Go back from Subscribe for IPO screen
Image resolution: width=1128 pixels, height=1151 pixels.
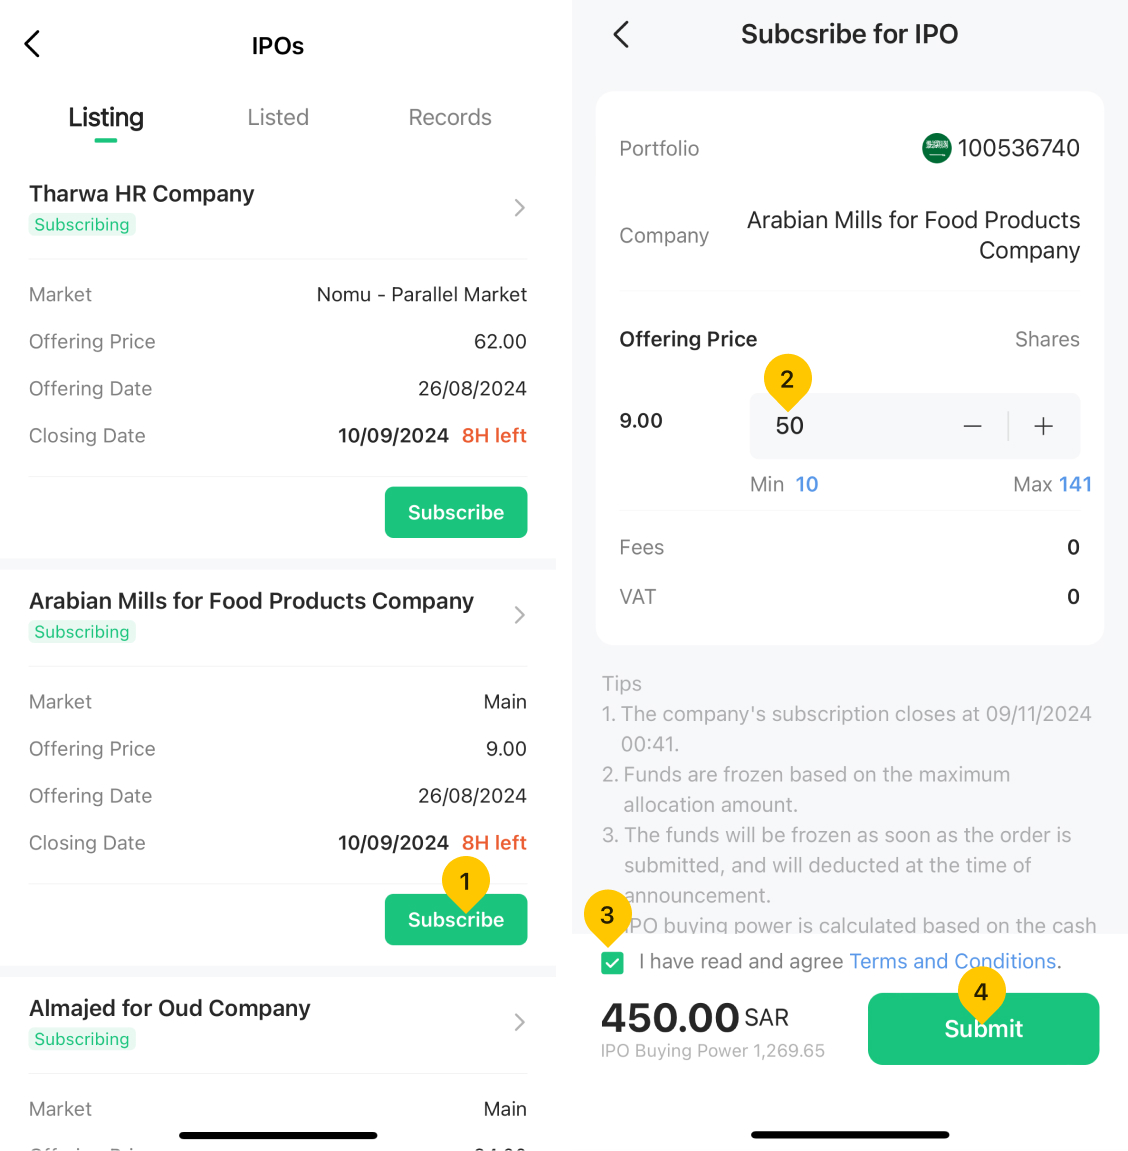(621, 34)
